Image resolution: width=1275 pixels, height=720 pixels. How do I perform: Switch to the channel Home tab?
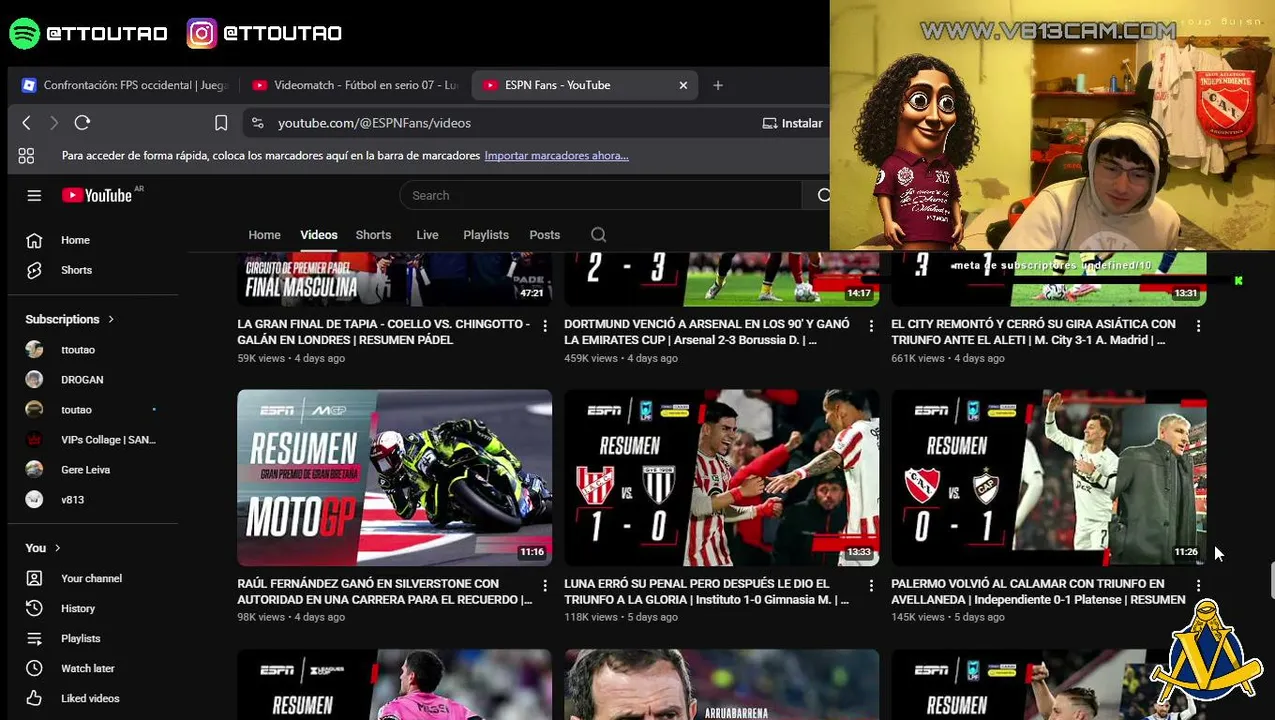point(264,235)
